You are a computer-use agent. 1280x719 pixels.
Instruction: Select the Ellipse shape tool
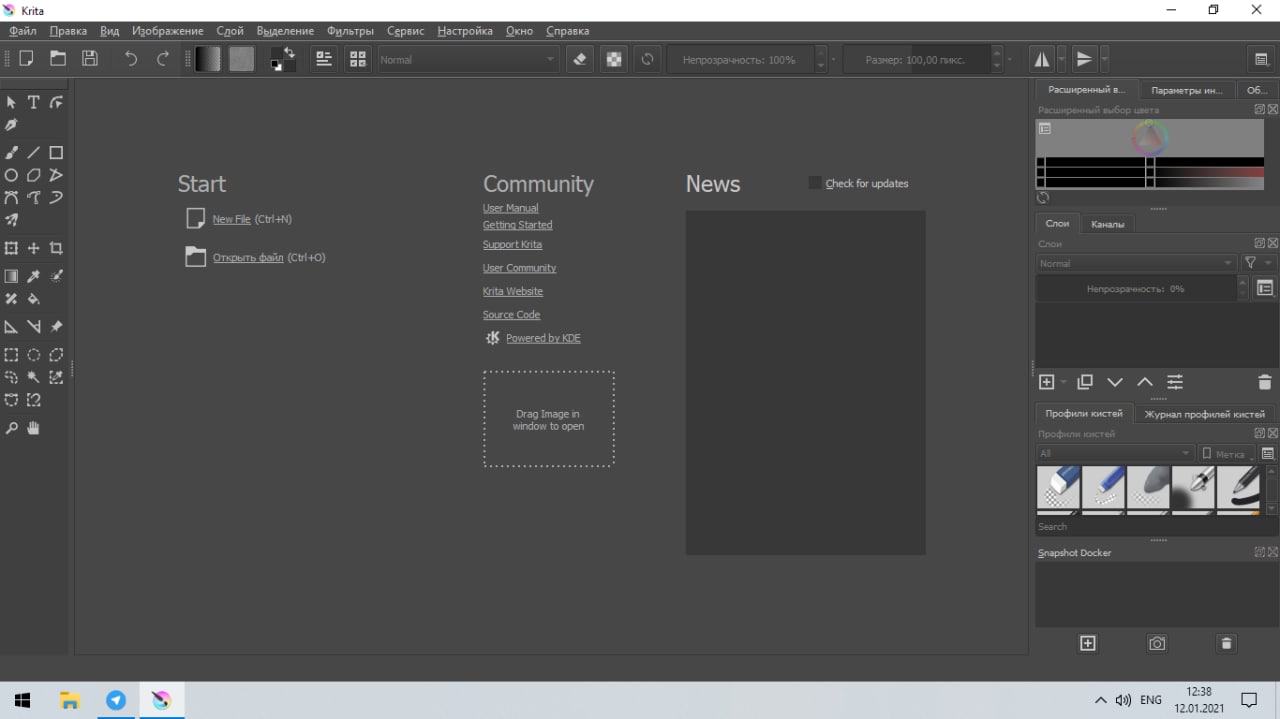[11, 175]
